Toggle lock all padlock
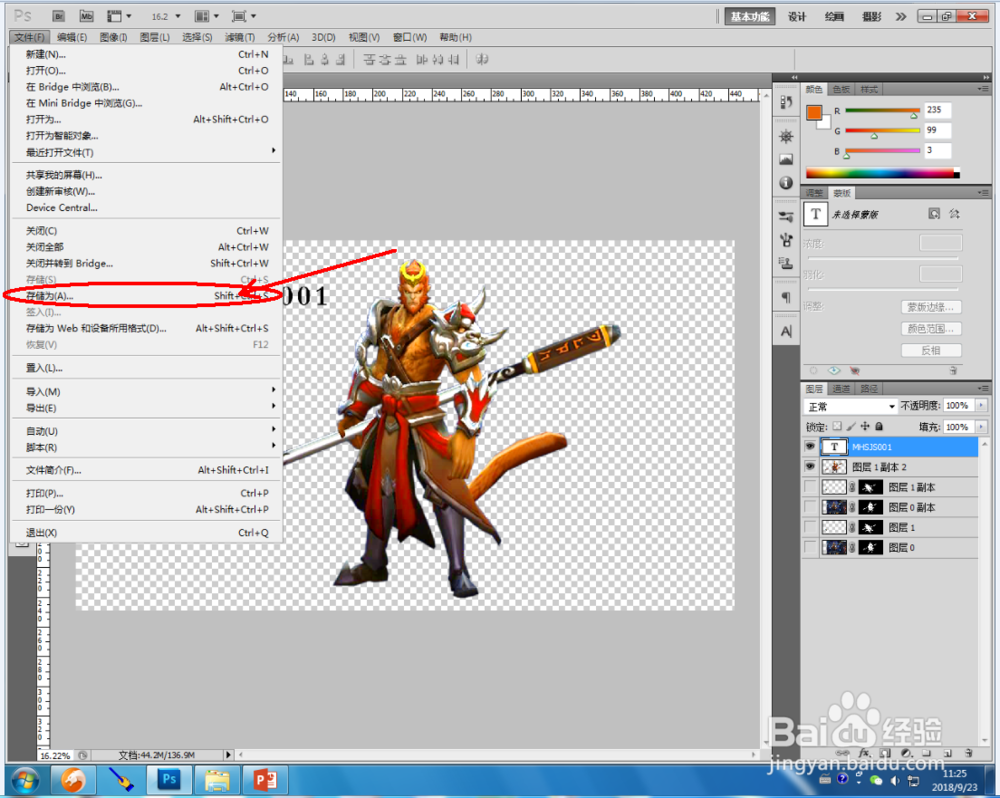This screenshot has height=798, width=1000. click(x=879, y=426)
